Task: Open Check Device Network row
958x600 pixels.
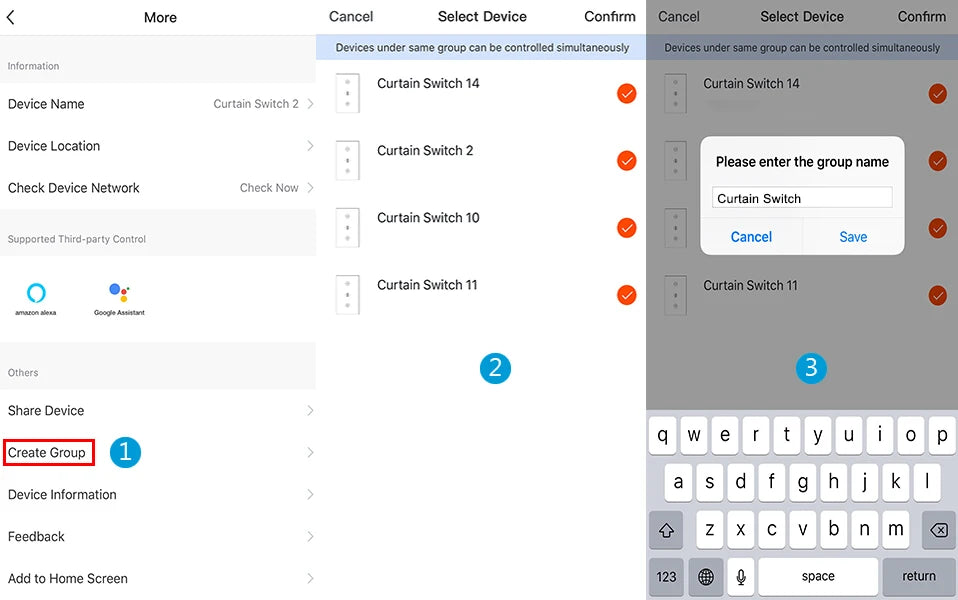Action: tap(158, 188)
